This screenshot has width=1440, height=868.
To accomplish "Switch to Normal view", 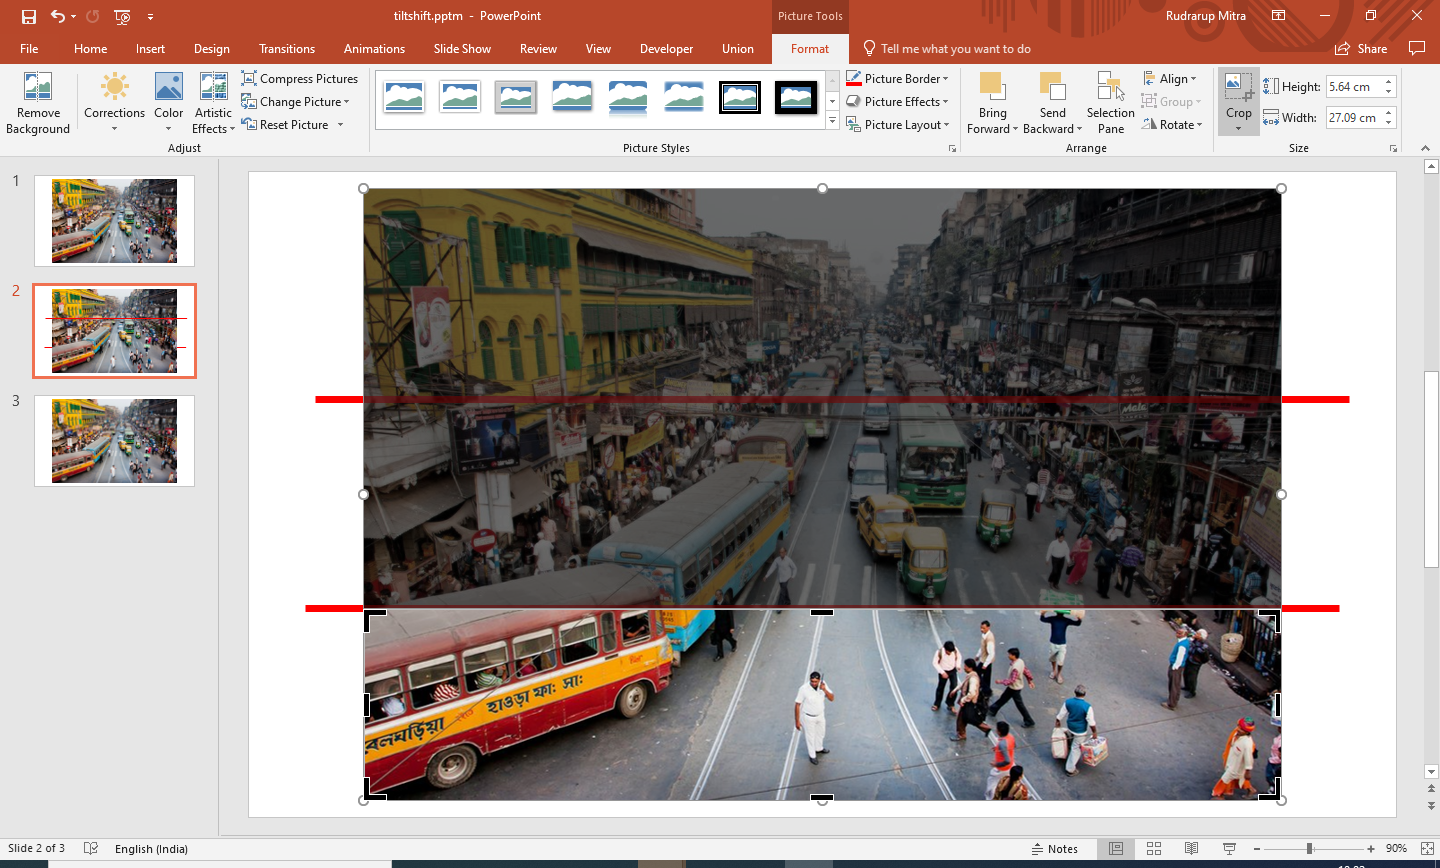I will click(x=1116, y=848).
